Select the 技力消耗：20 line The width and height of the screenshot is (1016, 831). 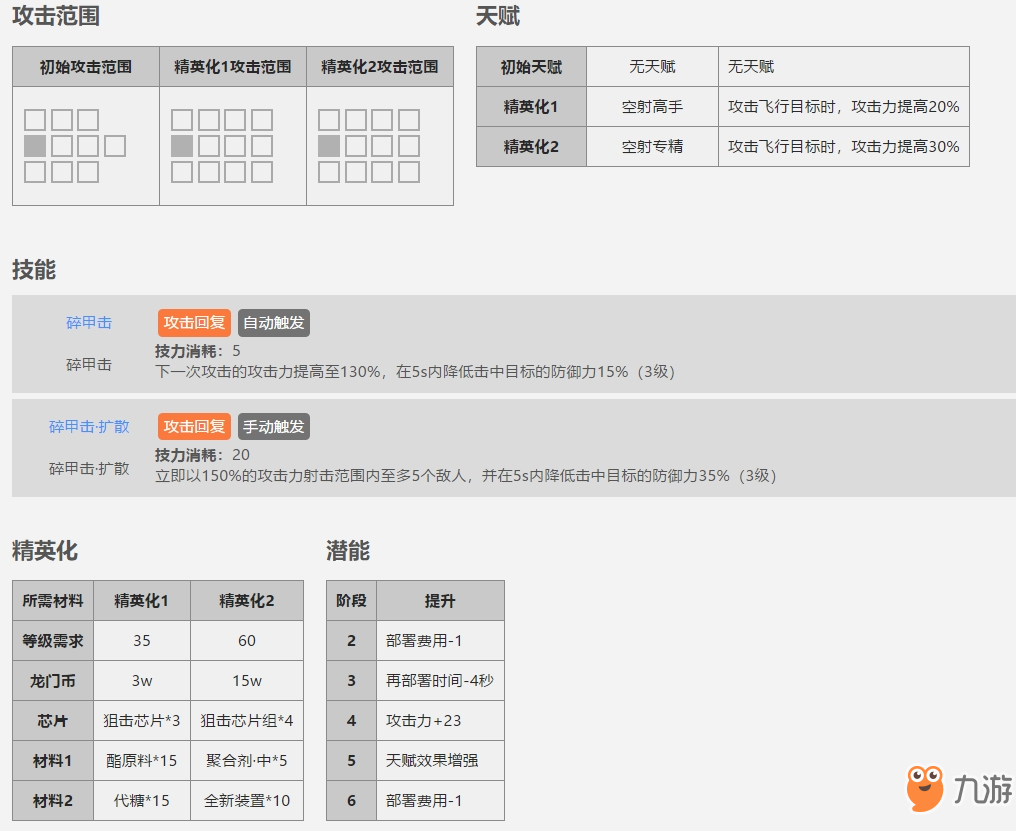click(x=202, y=454)
